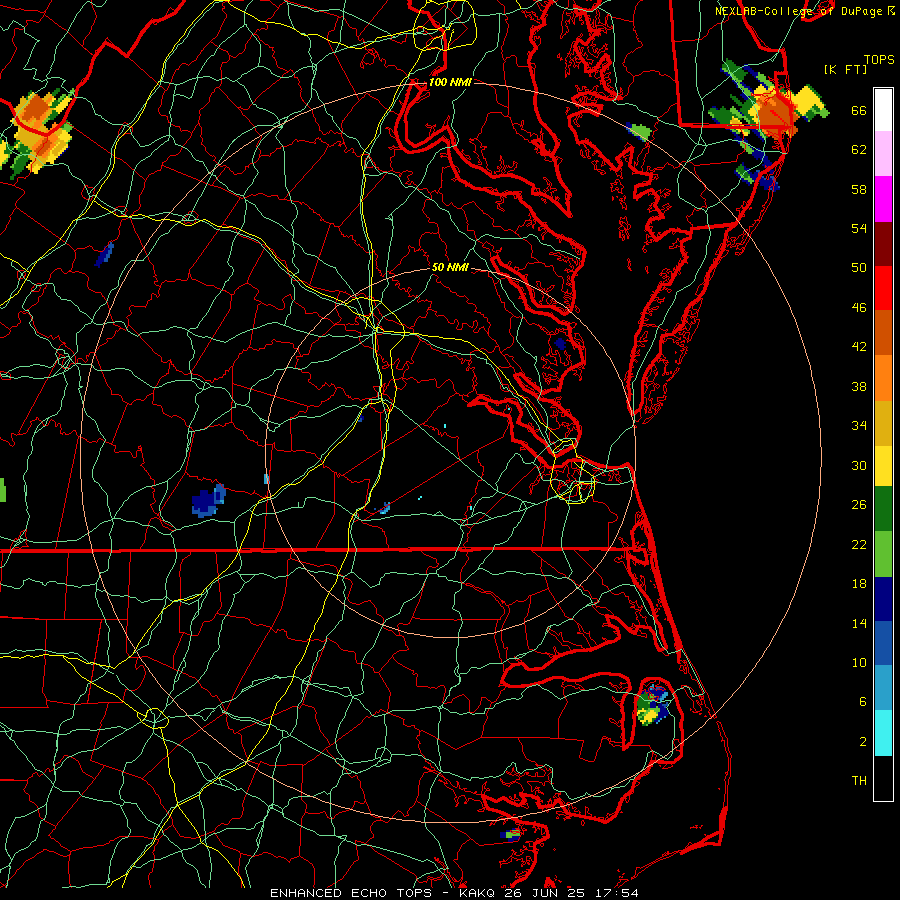Click the legend label 22
This screenshot has height=900, width=900.
(x=859, y=545)
